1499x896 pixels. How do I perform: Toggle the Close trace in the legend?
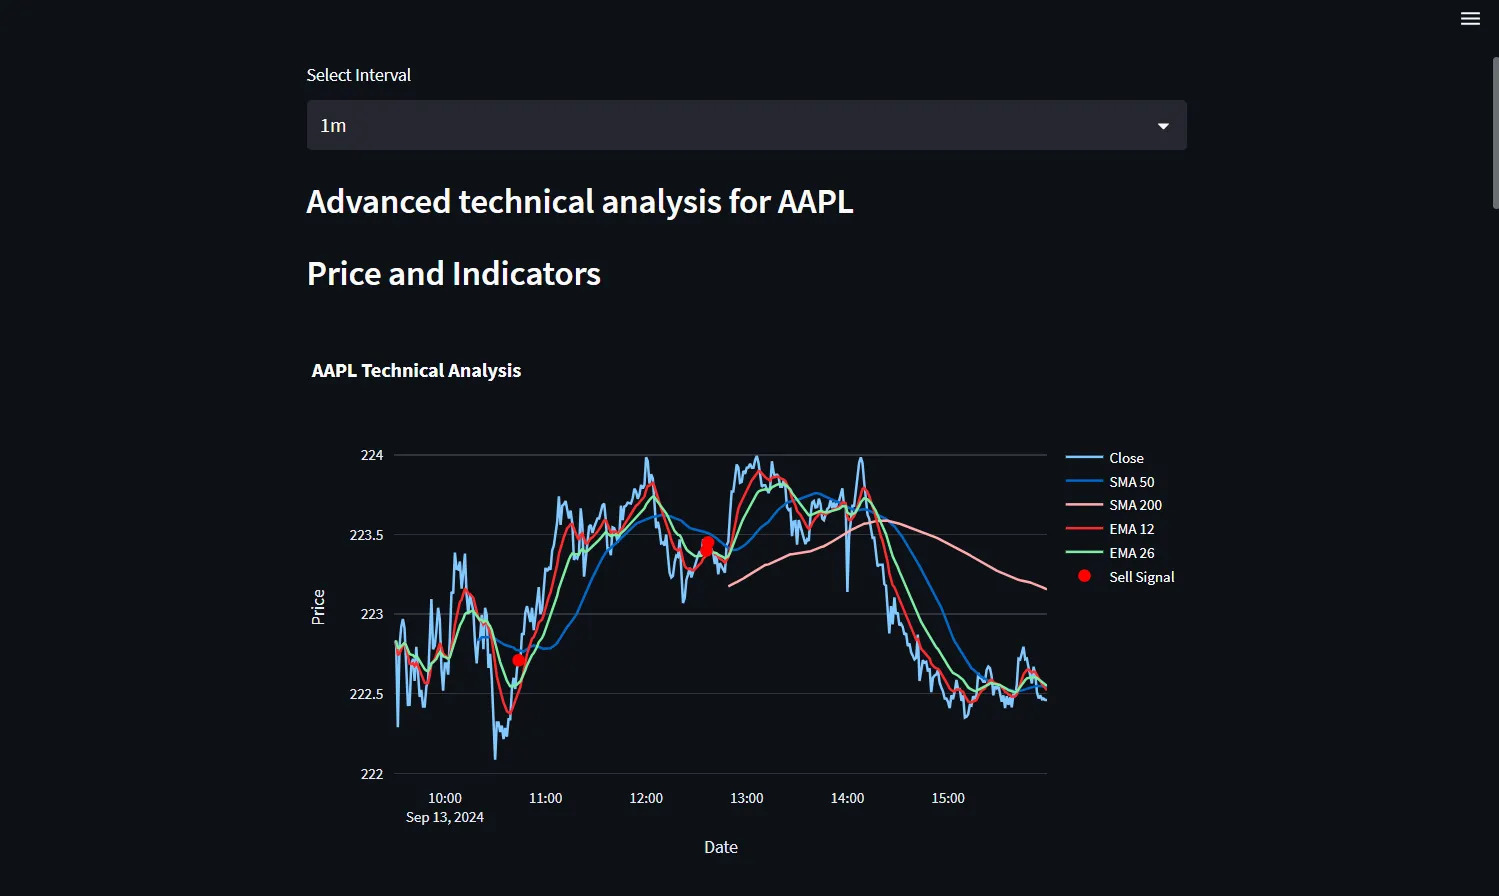click(x=1126, y=458)
